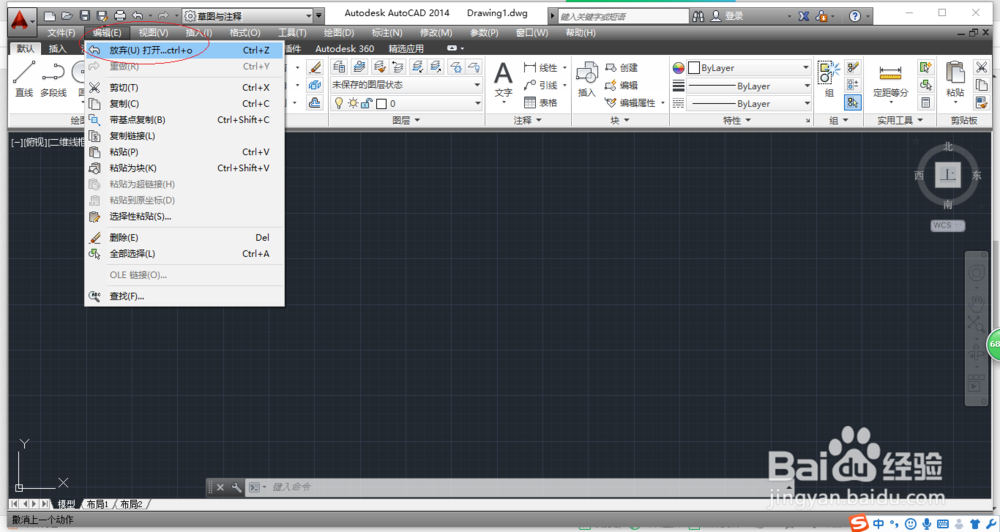Open the object color ByLayer dropdown
The width and height of the screenshot is (1000, 532).
coord(749,68)
